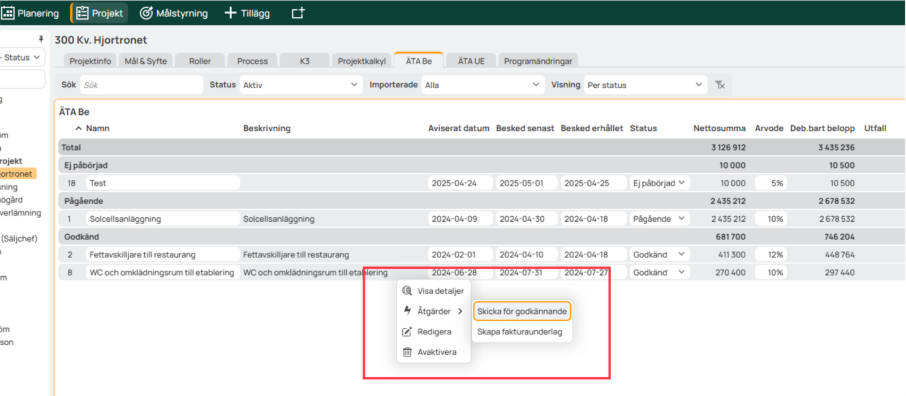Click Besked senast 2024-04-30 field
Image resolution: width=906 pixels, height=396 pixels.
click(x=526, y=219)
